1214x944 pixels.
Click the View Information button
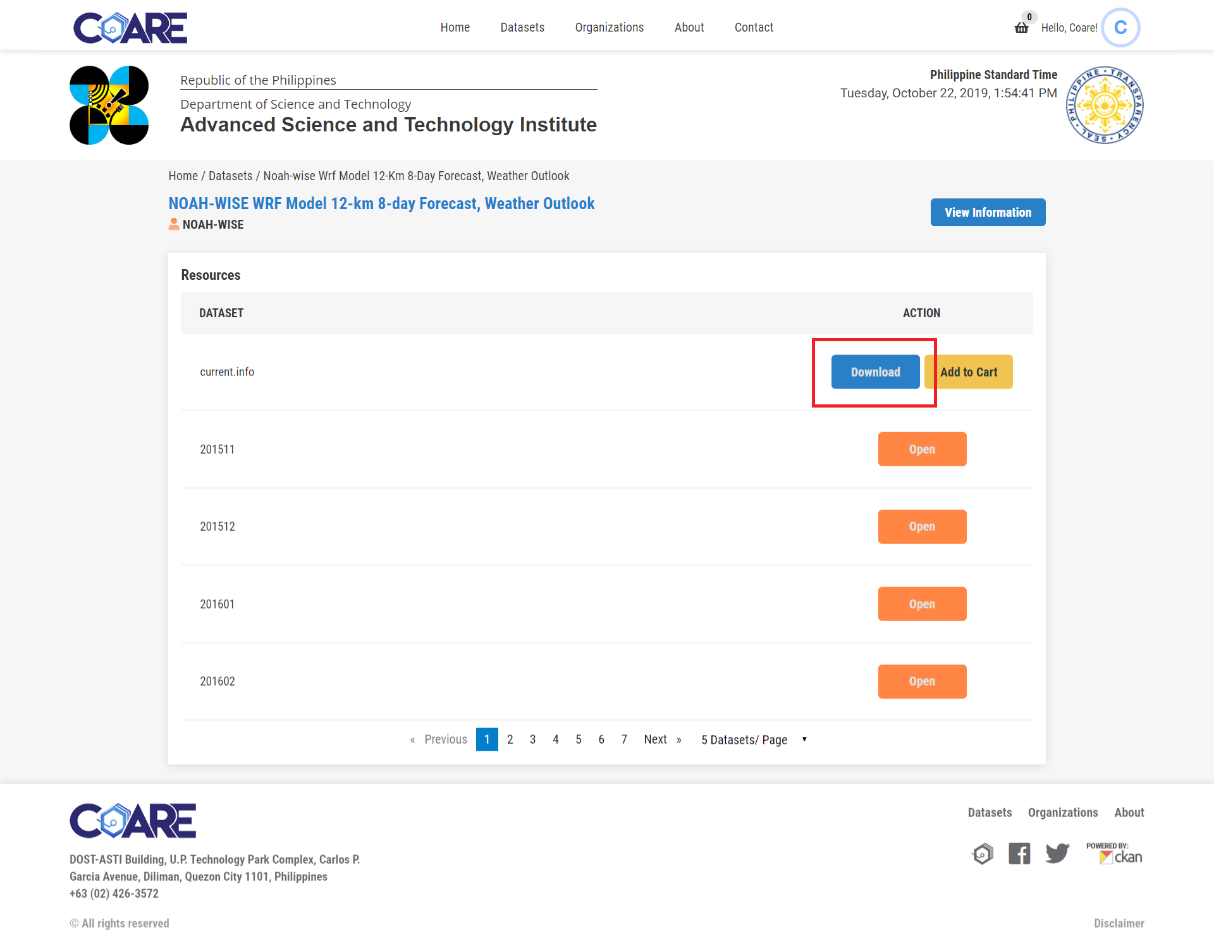pos(988,212)
